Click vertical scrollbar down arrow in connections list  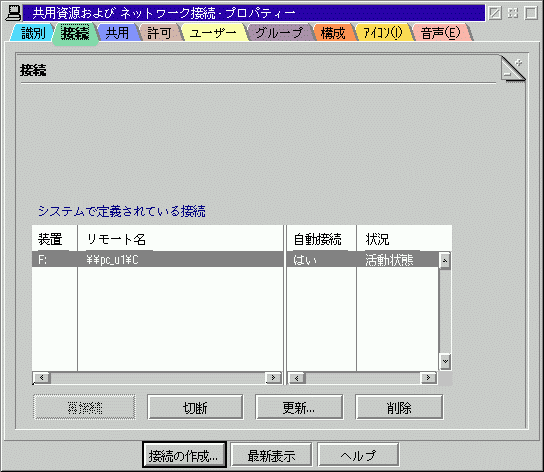(x=445, y=361)
